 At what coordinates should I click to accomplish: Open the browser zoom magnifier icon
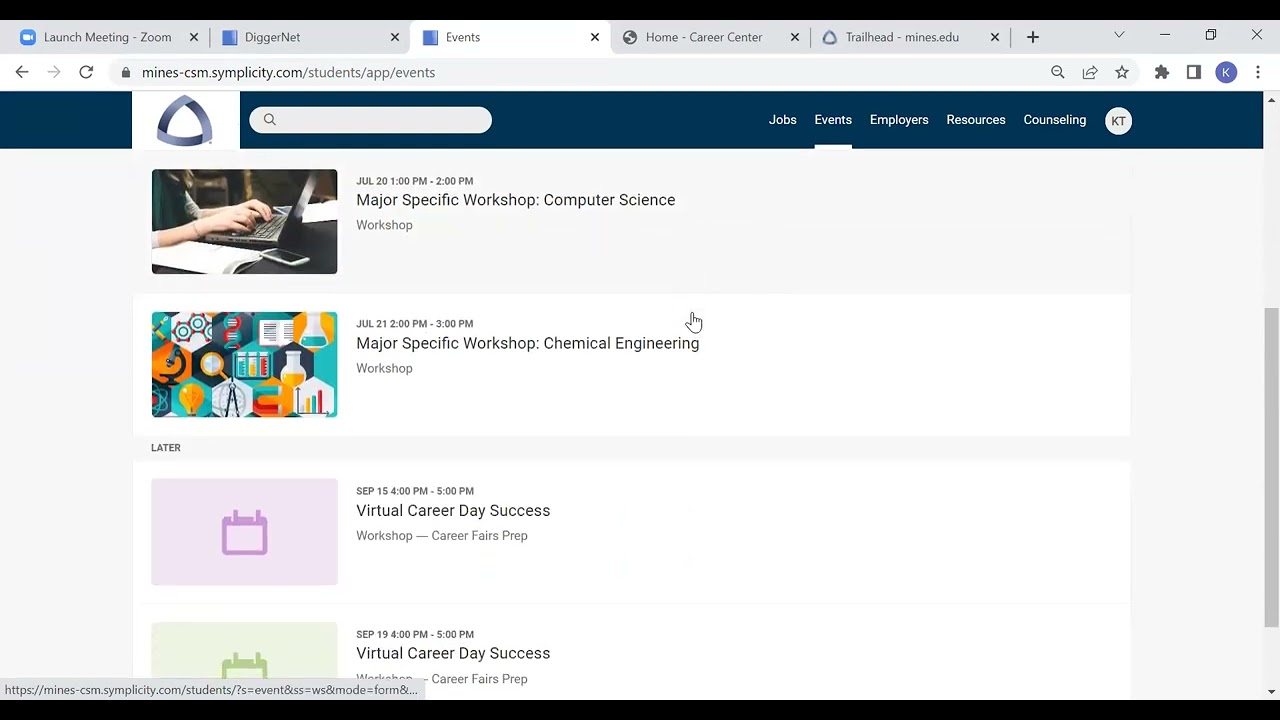tap(1058, 72)
